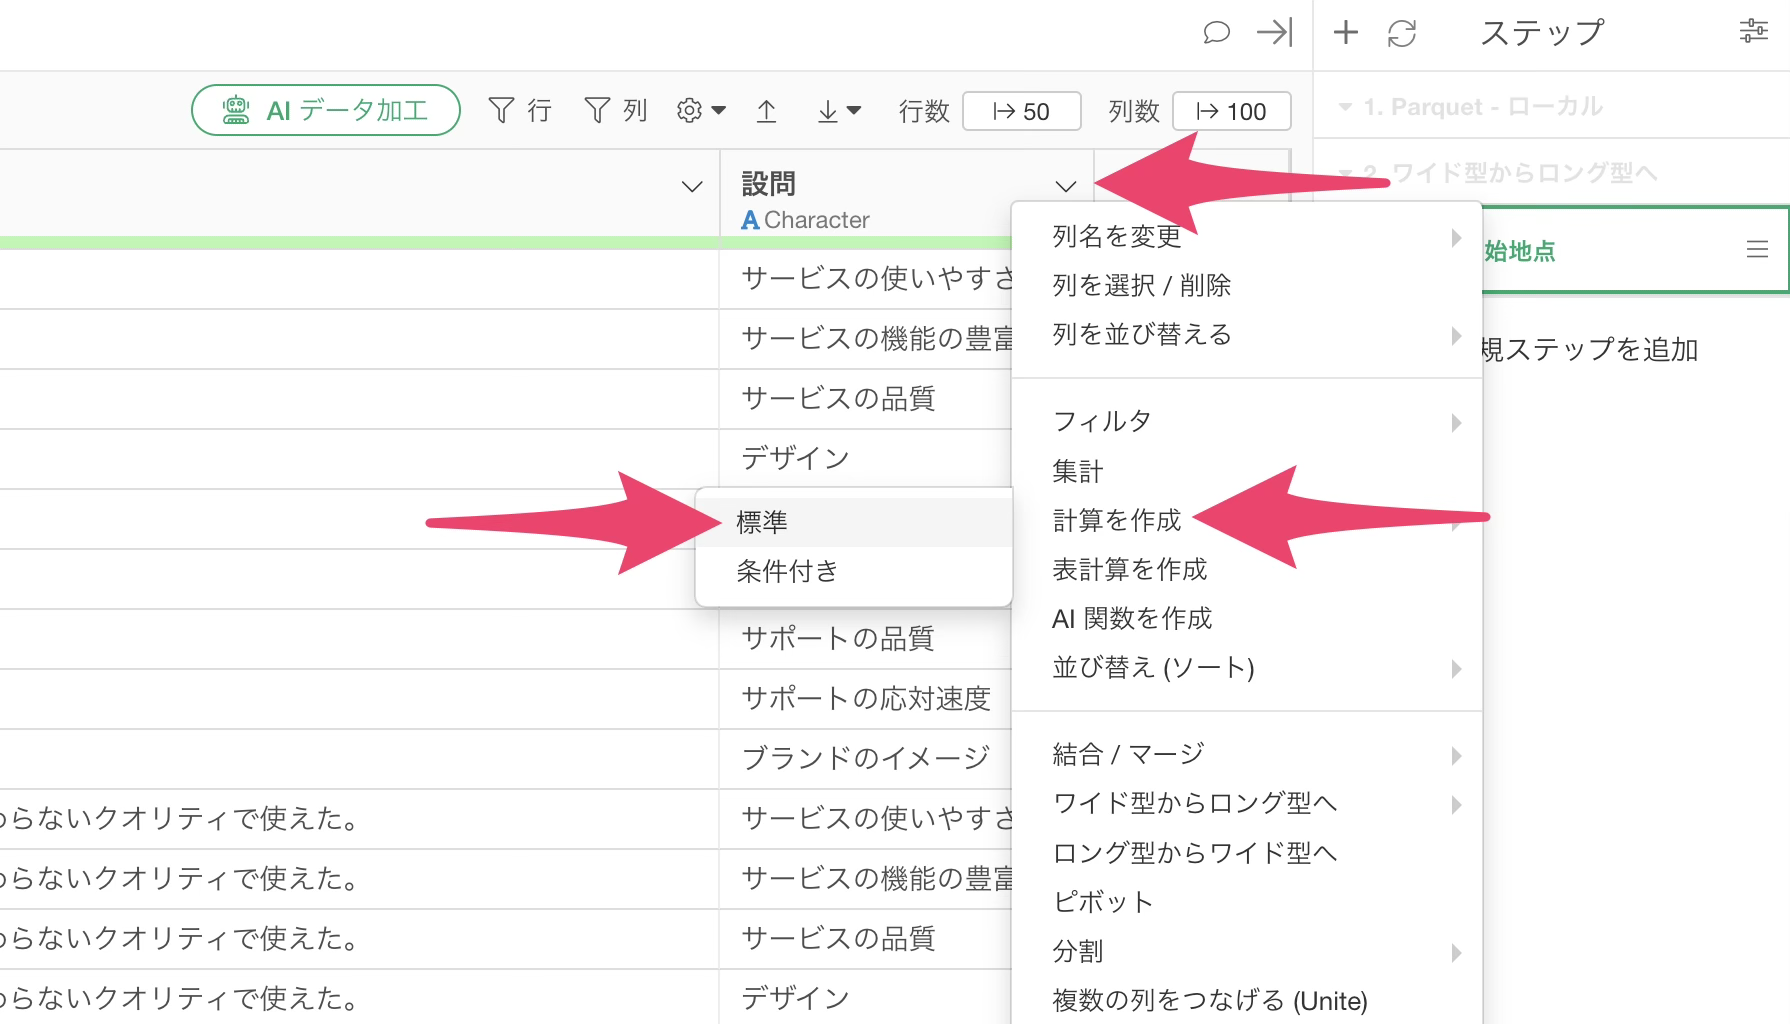Click the AI データ加工 button
Image resolution: width=1790 pixels, height=1024 pixels.
pos(326,110)
